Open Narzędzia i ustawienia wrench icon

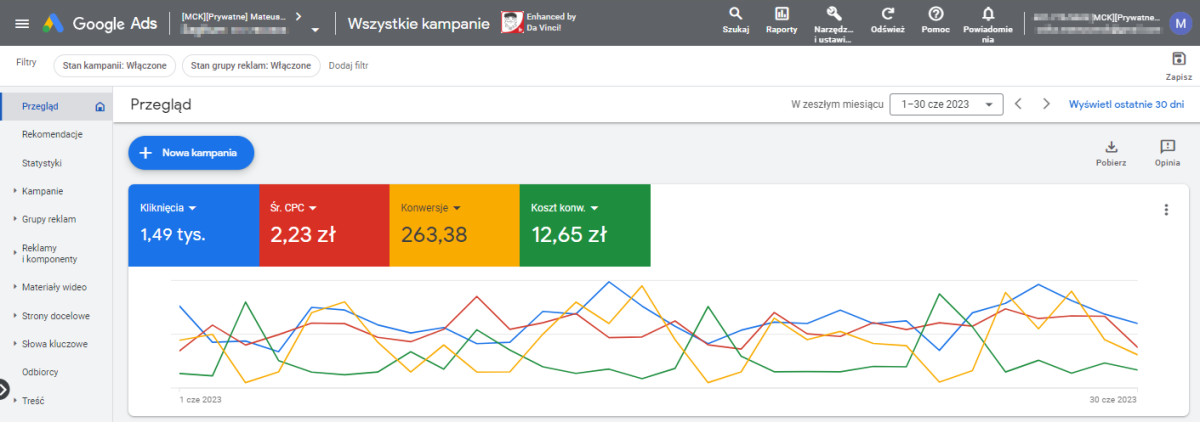point(832,14)
